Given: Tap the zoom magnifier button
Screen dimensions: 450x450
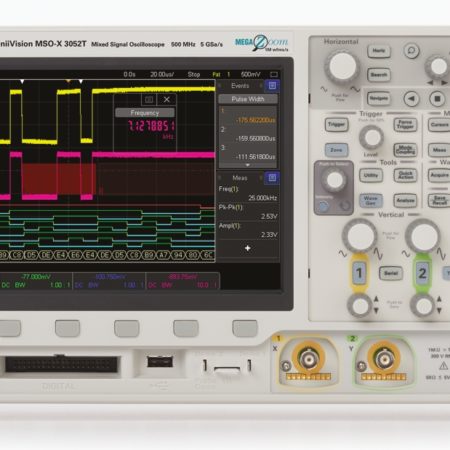Looking at the screenshot, I should pyautogui.click(x=412, y=51).
